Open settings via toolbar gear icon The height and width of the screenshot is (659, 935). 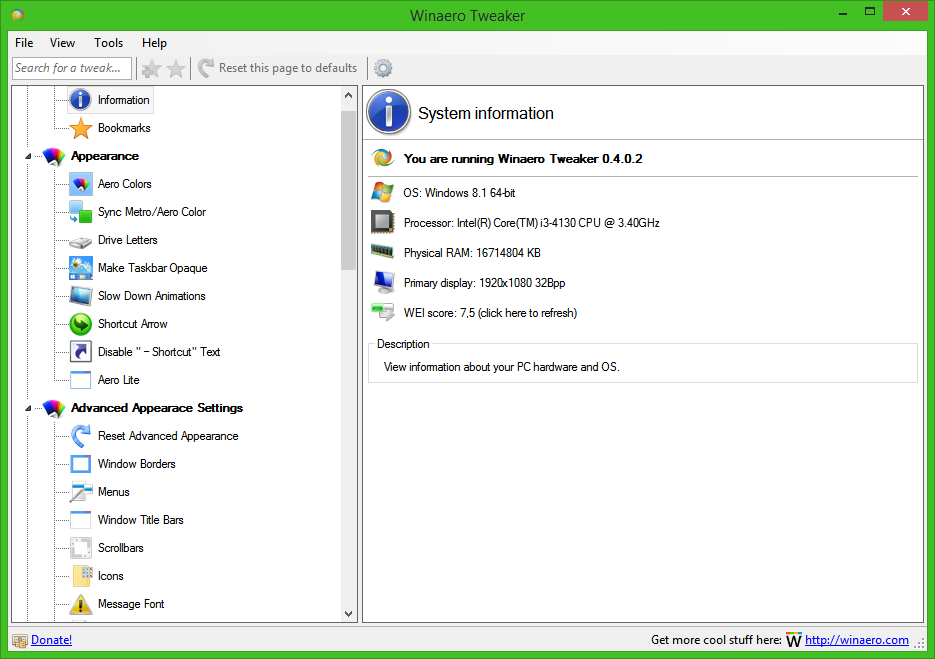point(383,68)
